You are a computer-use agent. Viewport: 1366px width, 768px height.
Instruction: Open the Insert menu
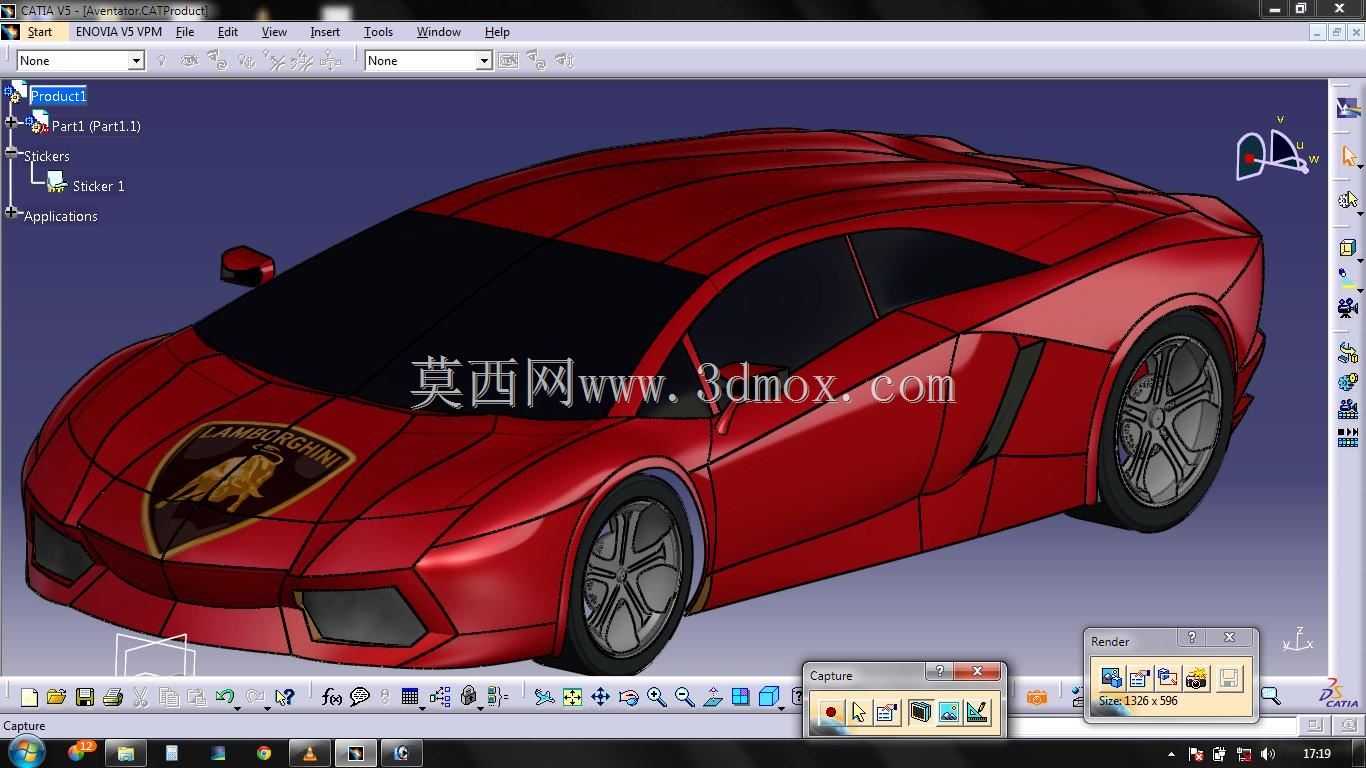[325, 32]
